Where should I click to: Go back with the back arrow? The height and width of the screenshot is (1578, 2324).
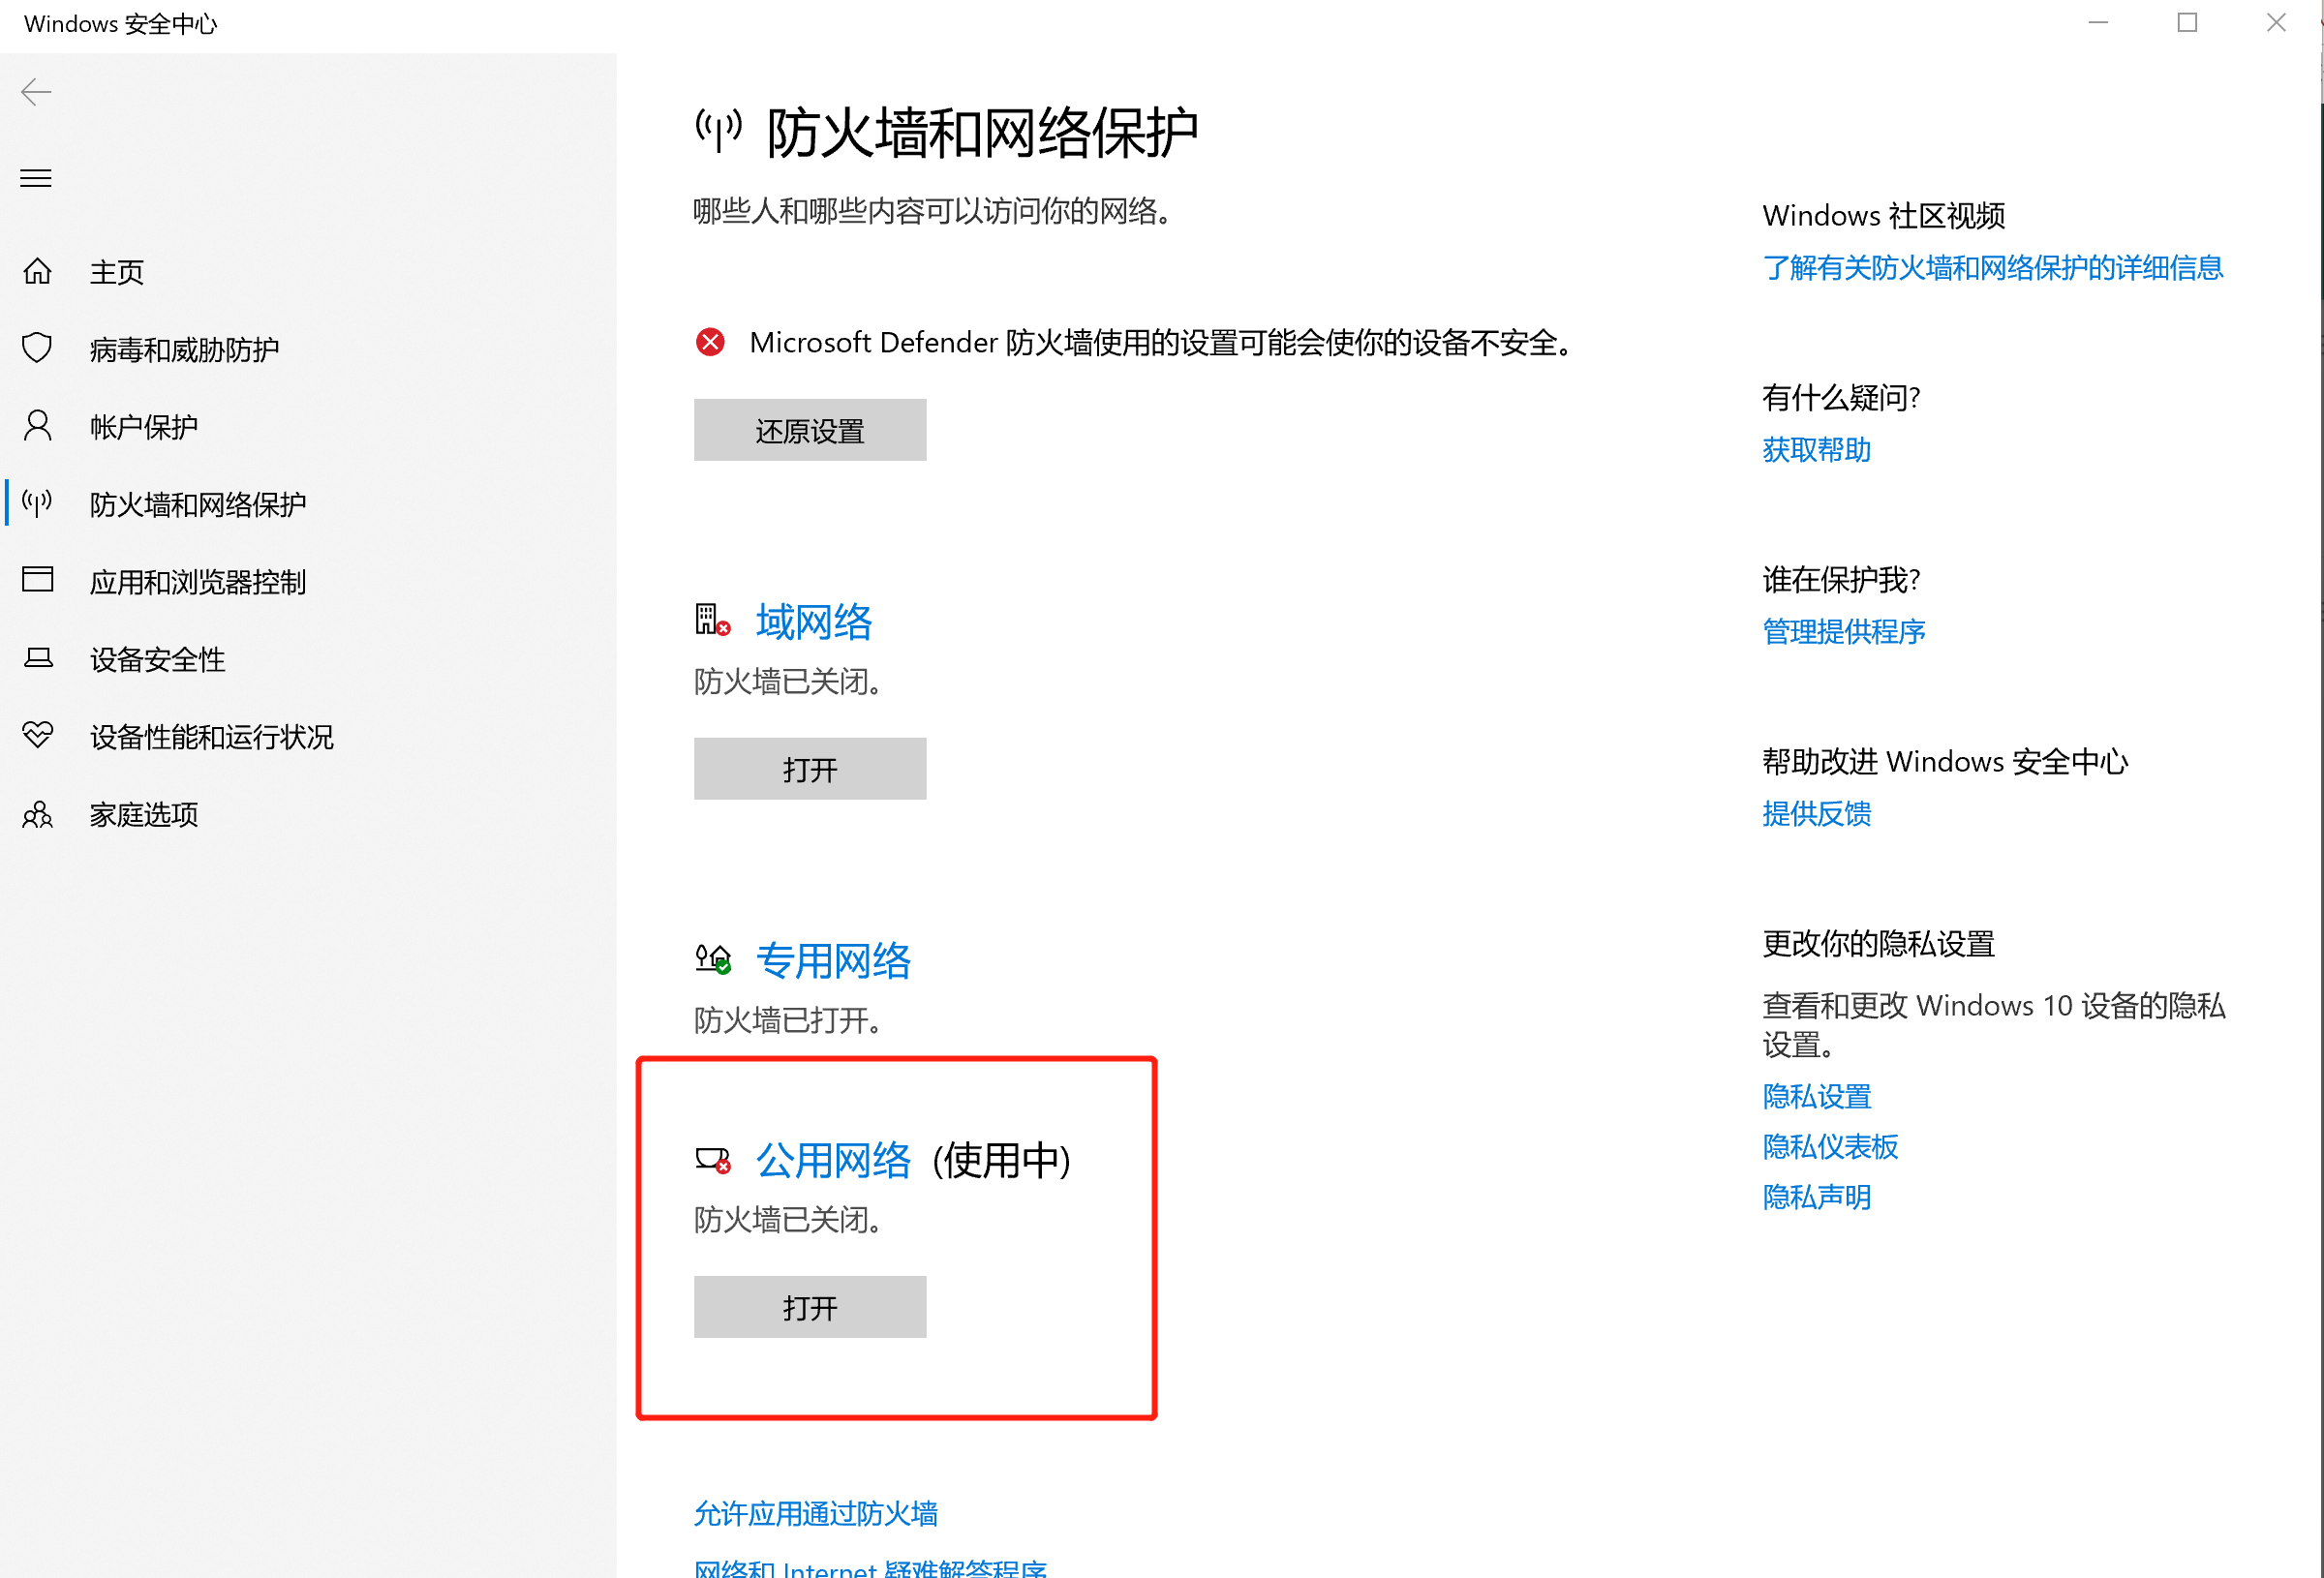(x=36, y=92)
